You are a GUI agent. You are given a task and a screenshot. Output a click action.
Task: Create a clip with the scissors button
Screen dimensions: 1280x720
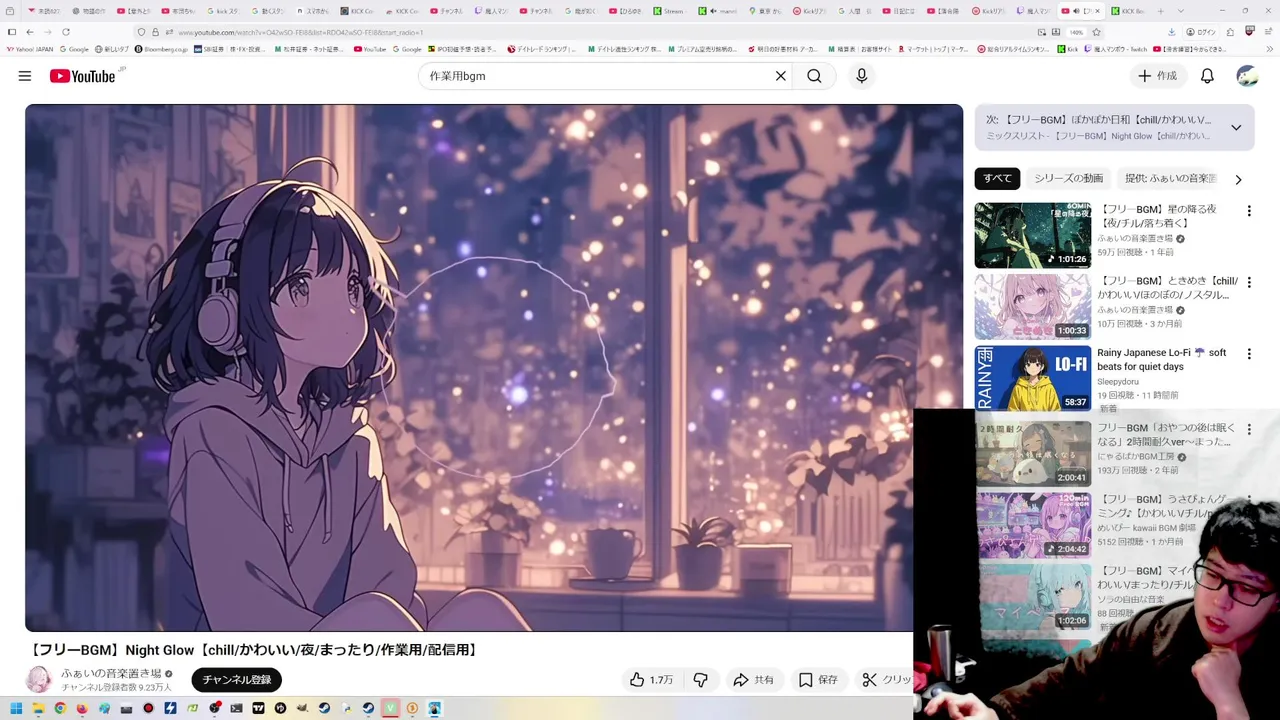click(x=885, y=680)
